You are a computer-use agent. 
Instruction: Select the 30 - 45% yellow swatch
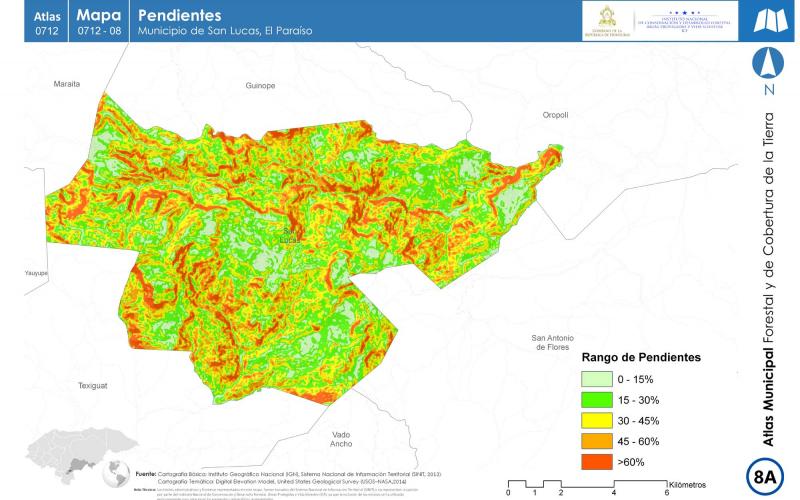point(596,420)
